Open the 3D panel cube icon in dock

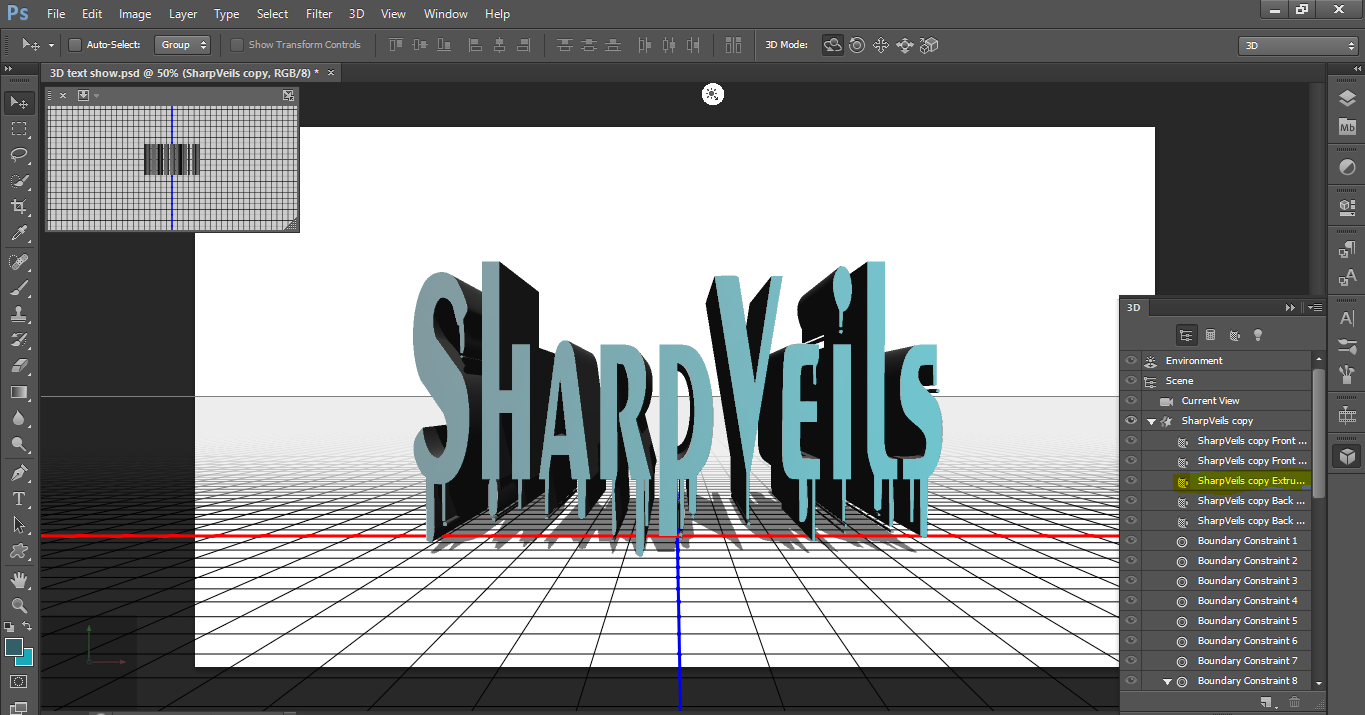coord(1347,456)
